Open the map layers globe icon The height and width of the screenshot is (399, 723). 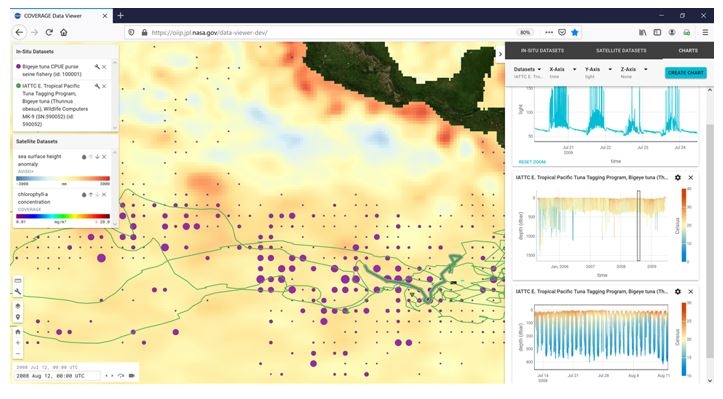18,306
